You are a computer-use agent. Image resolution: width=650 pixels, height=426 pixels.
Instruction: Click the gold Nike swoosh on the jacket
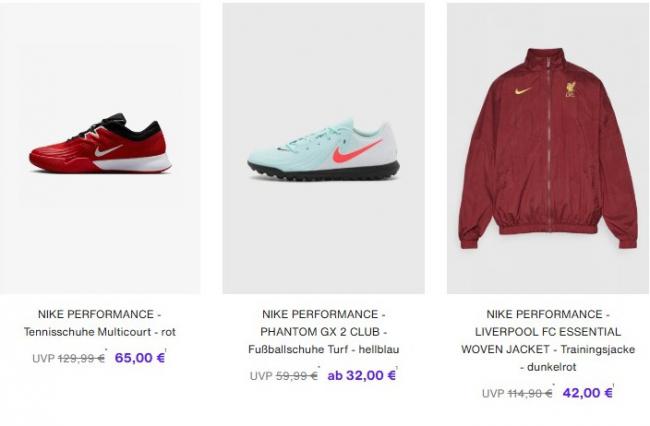click(523, 90)
